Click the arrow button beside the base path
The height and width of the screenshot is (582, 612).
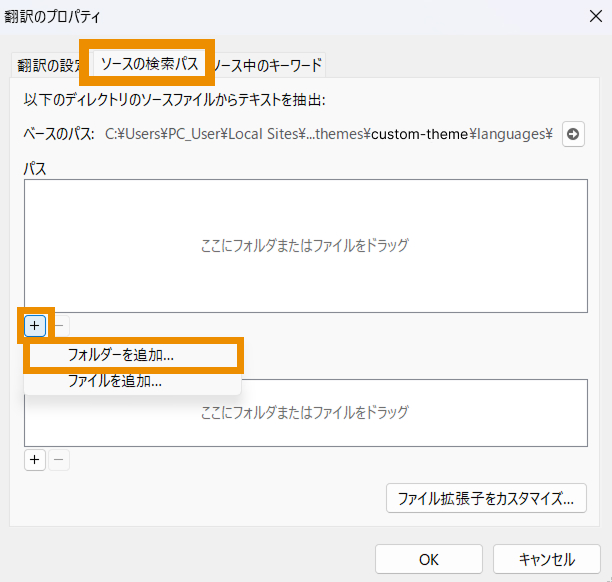point(573,134)
